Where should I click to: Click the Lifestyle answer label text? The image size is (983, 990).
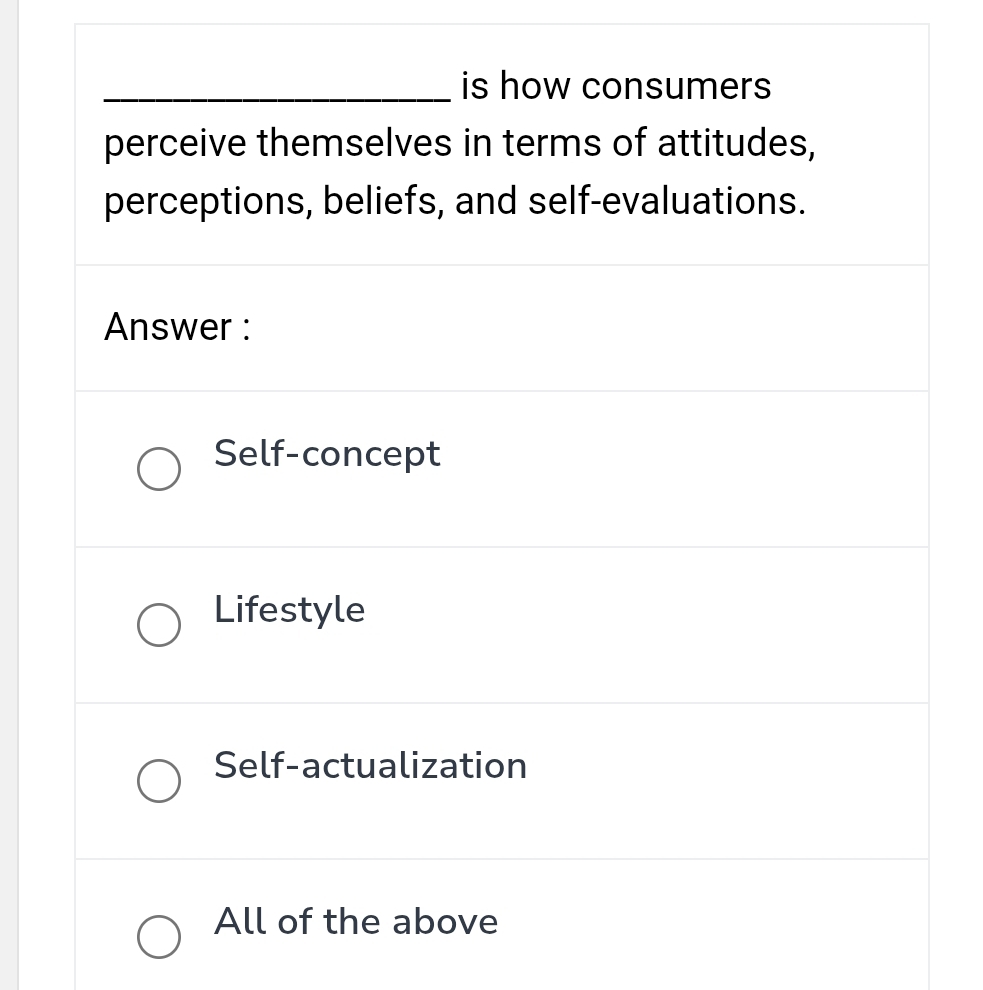(290, 609)
